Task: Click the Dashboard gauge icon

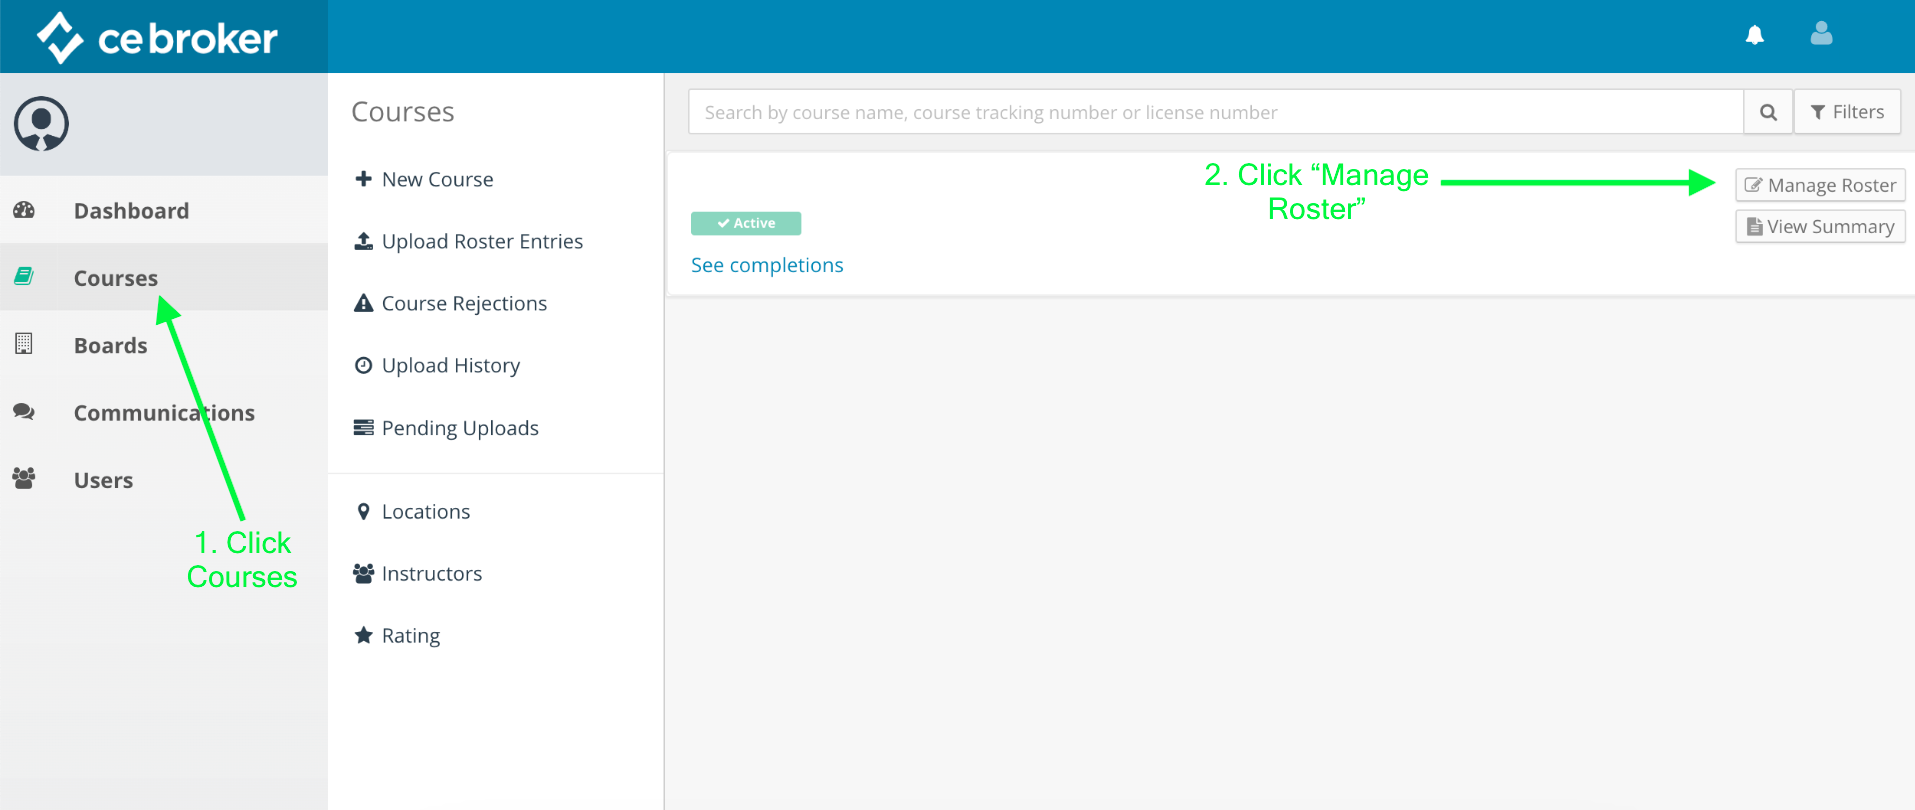Action: pos(25,210)
